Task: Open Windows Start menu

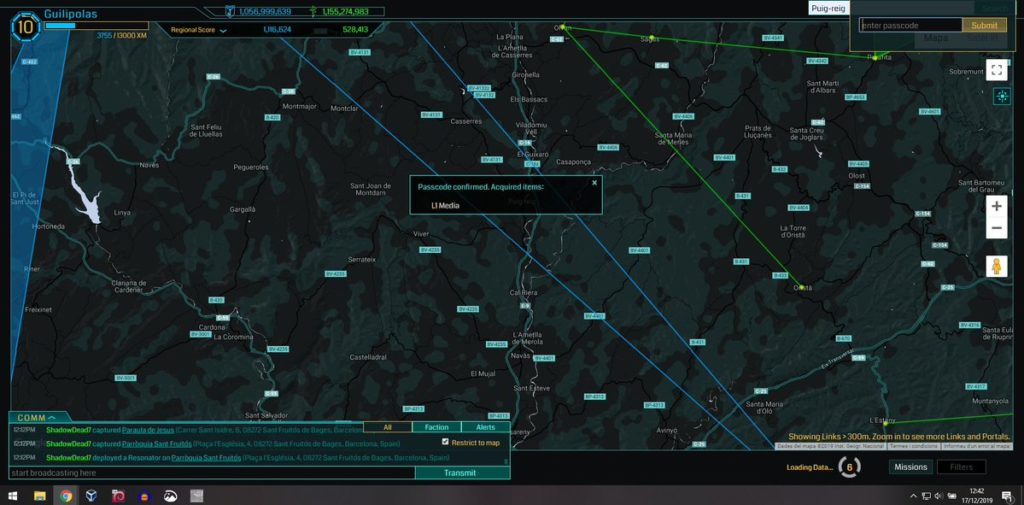Action: (12, 496)
